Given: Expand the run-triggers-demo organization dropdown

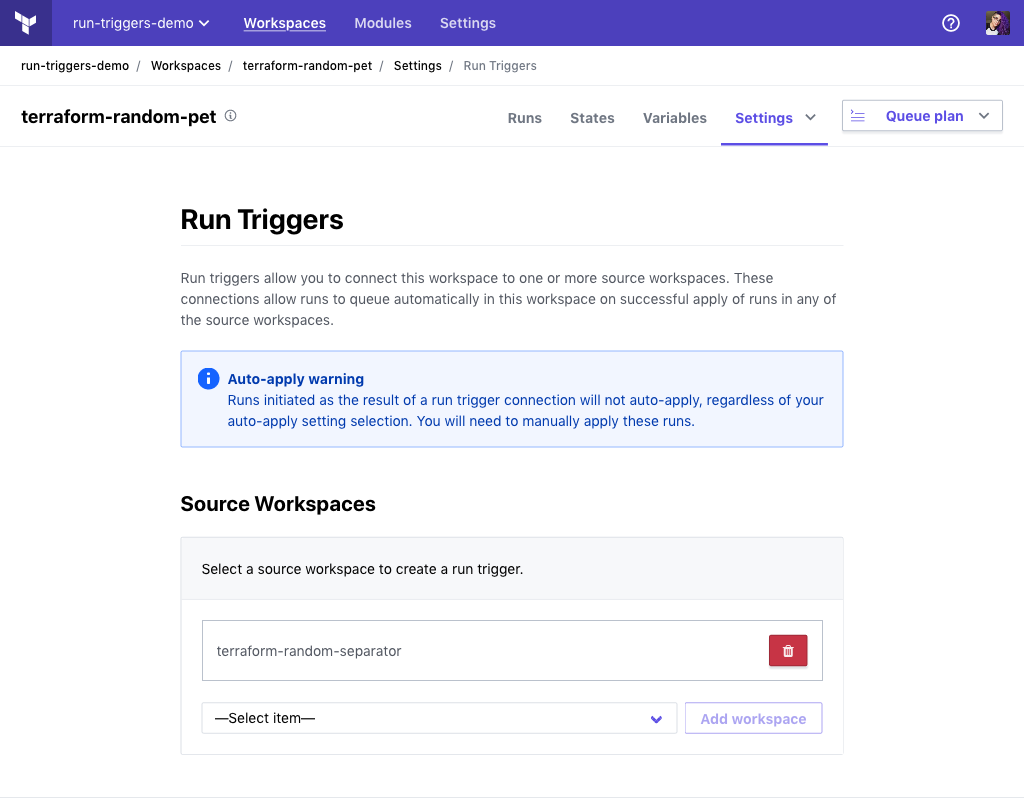Looking at the screenshot, I should tap(141, 23).
